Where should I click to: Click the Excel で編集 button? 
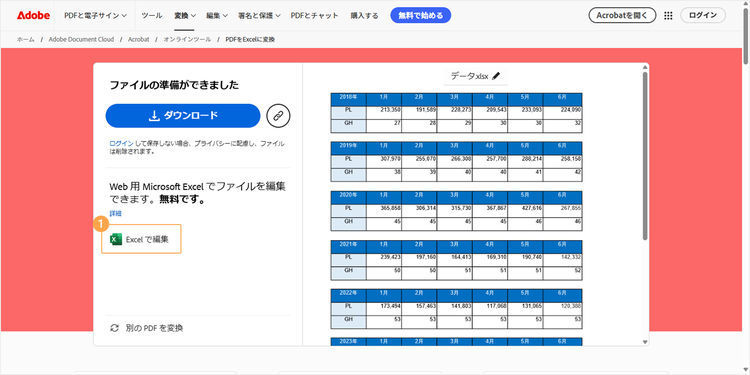(x=141, y=239)
